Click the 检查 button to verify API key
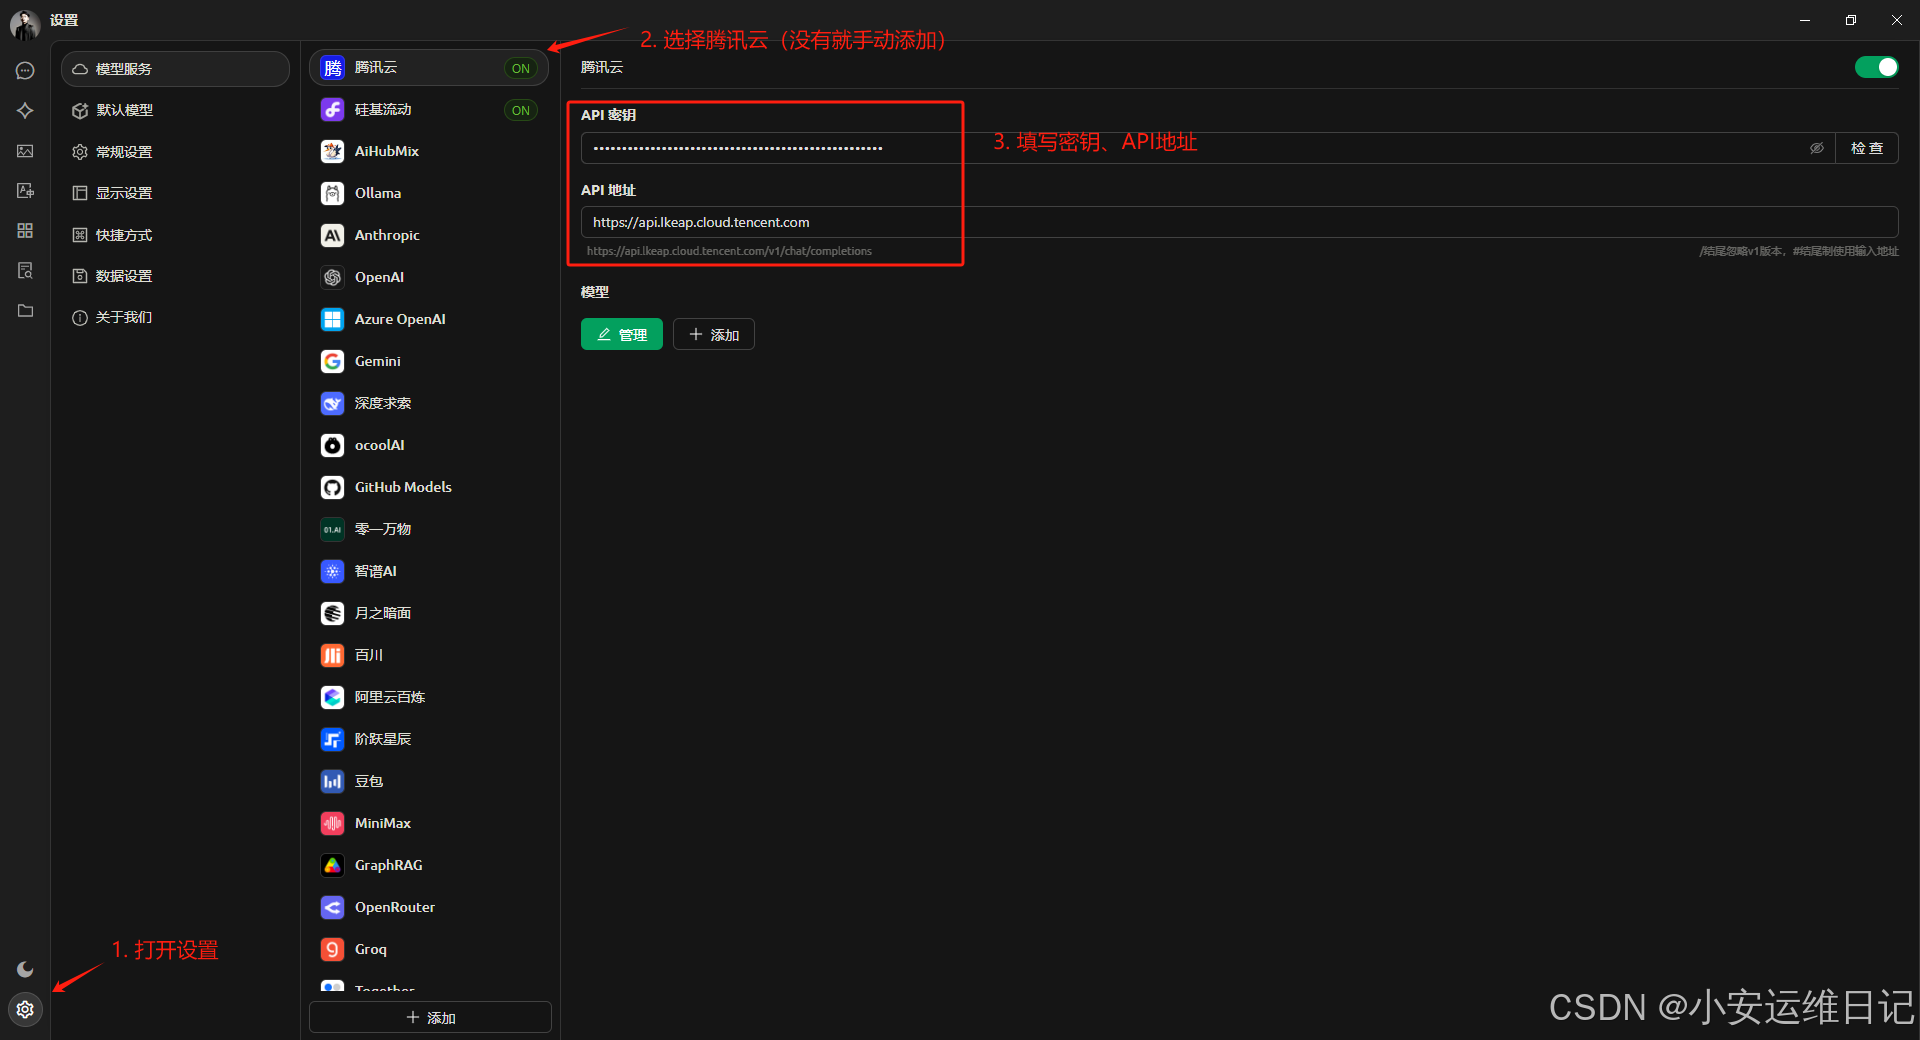The image size is (1920, 1040). pyautogui.click(x=1866, y=148)
